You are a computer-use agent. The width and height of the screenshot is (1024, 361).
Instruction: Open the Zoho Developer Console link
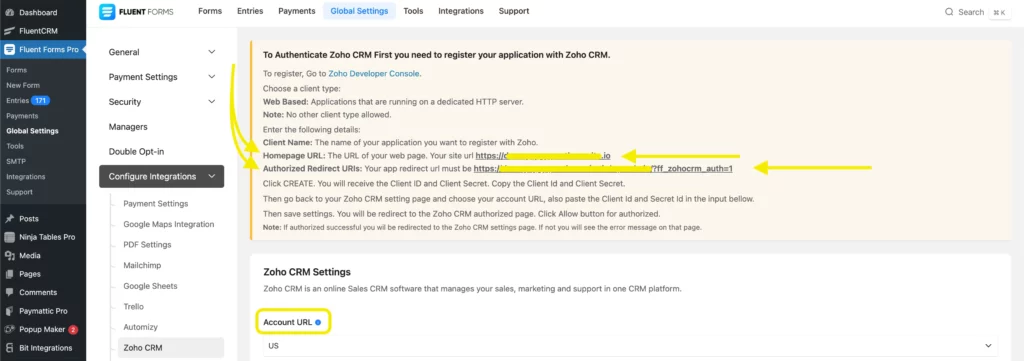pyautogui.click(x=374, y=74)
